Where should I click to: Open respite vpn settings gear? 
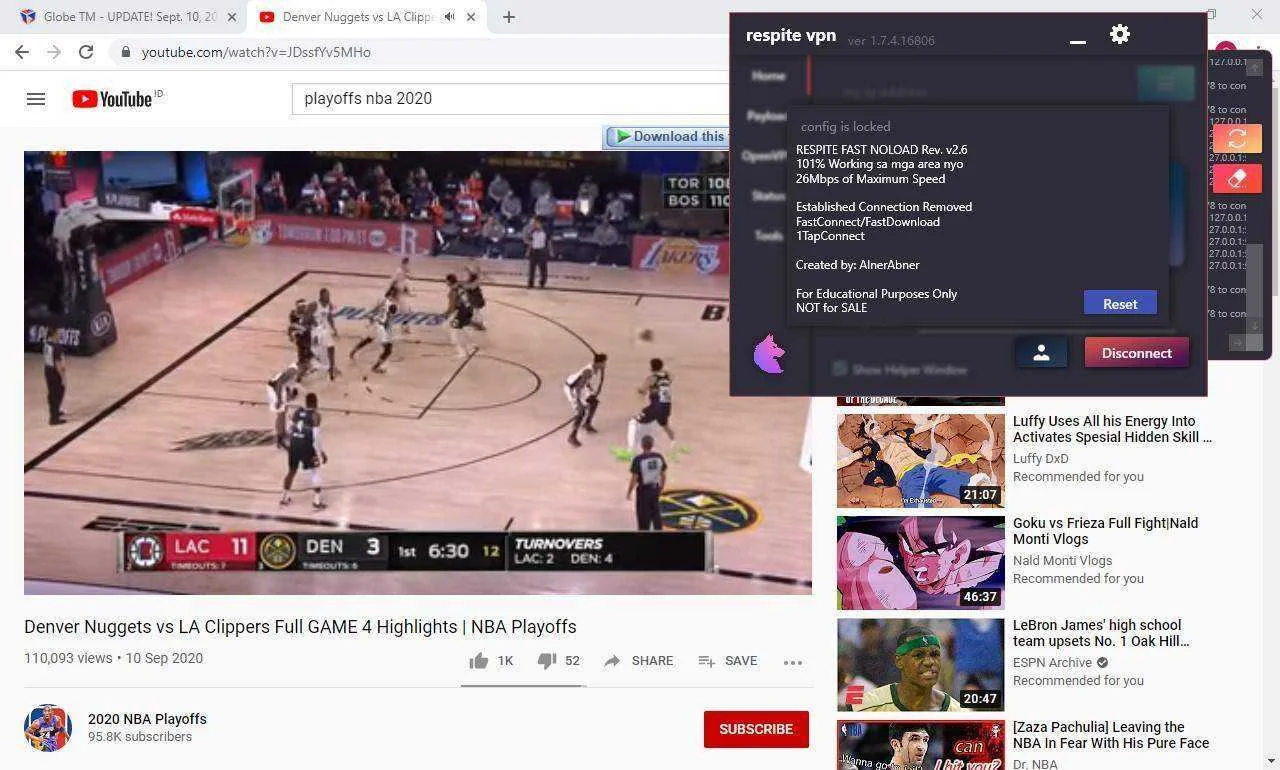1120,34
